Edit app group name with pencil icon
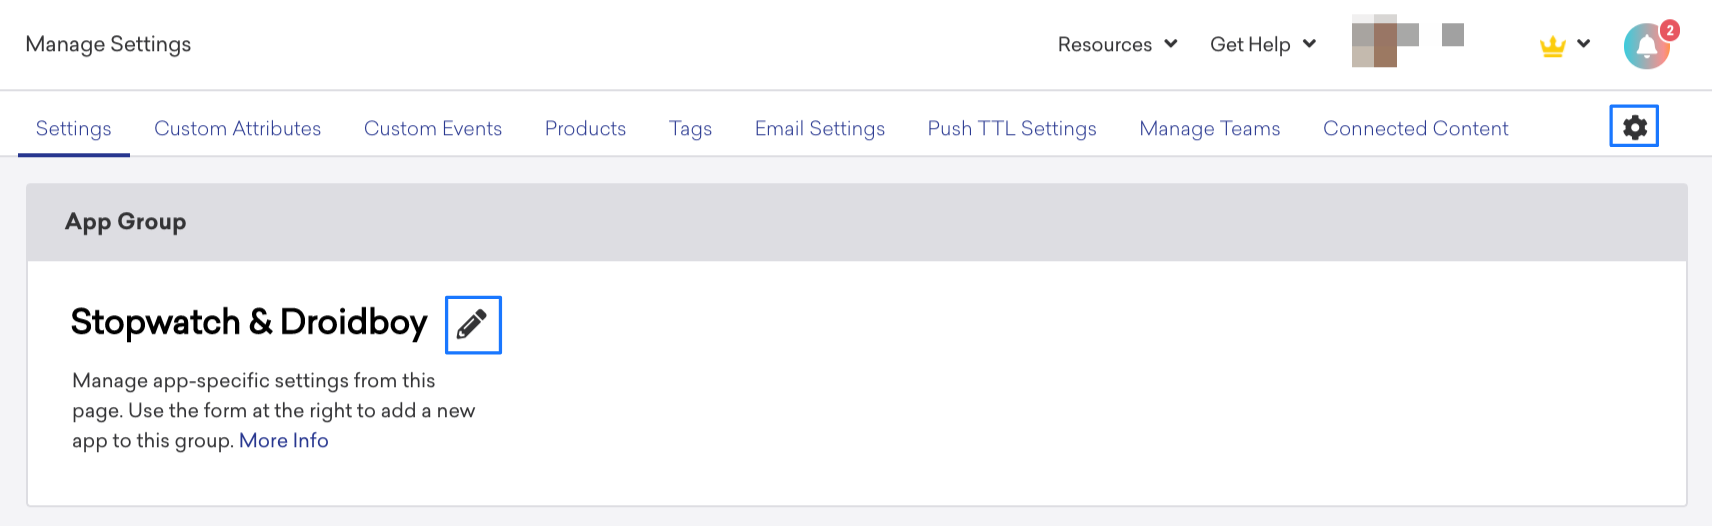 [473, 325]
